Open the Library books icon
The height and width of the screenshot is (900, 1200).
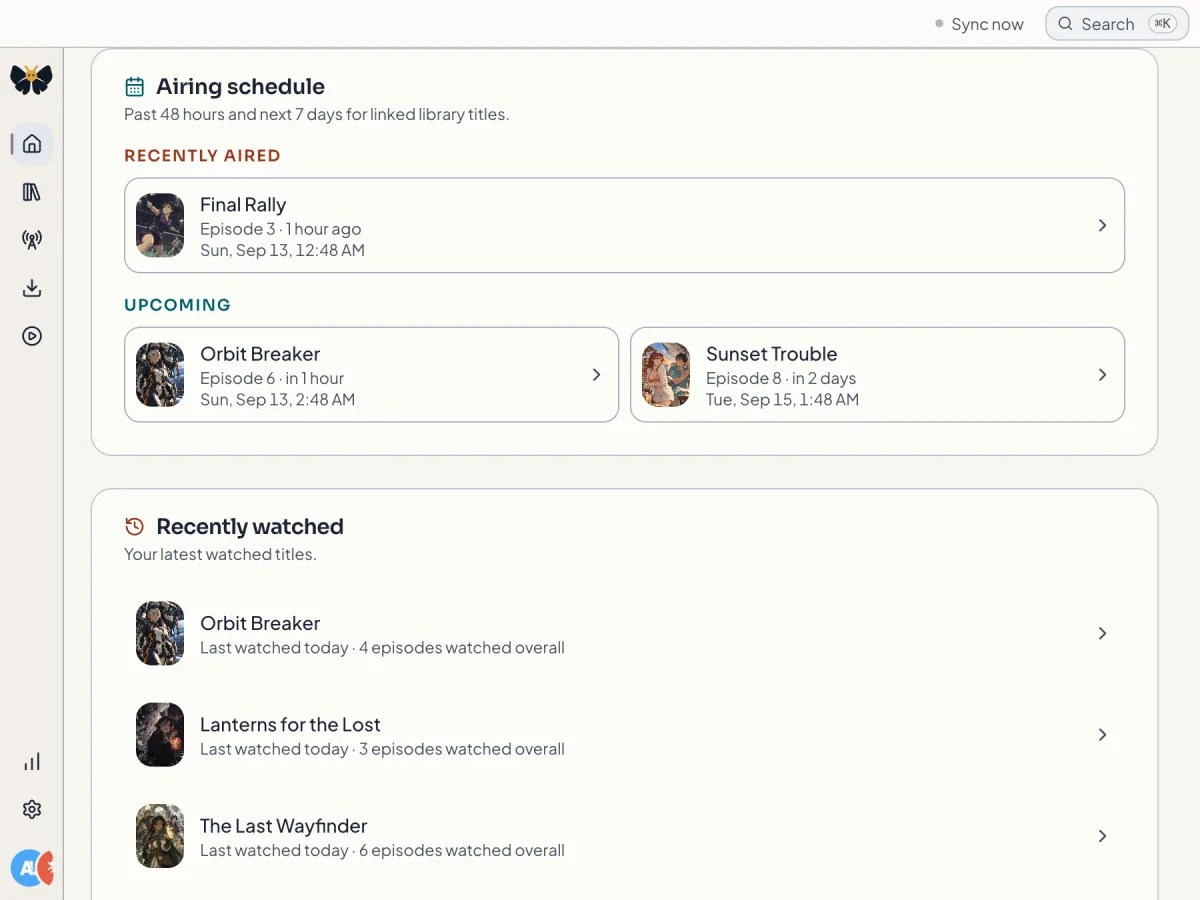click(32, 192)
